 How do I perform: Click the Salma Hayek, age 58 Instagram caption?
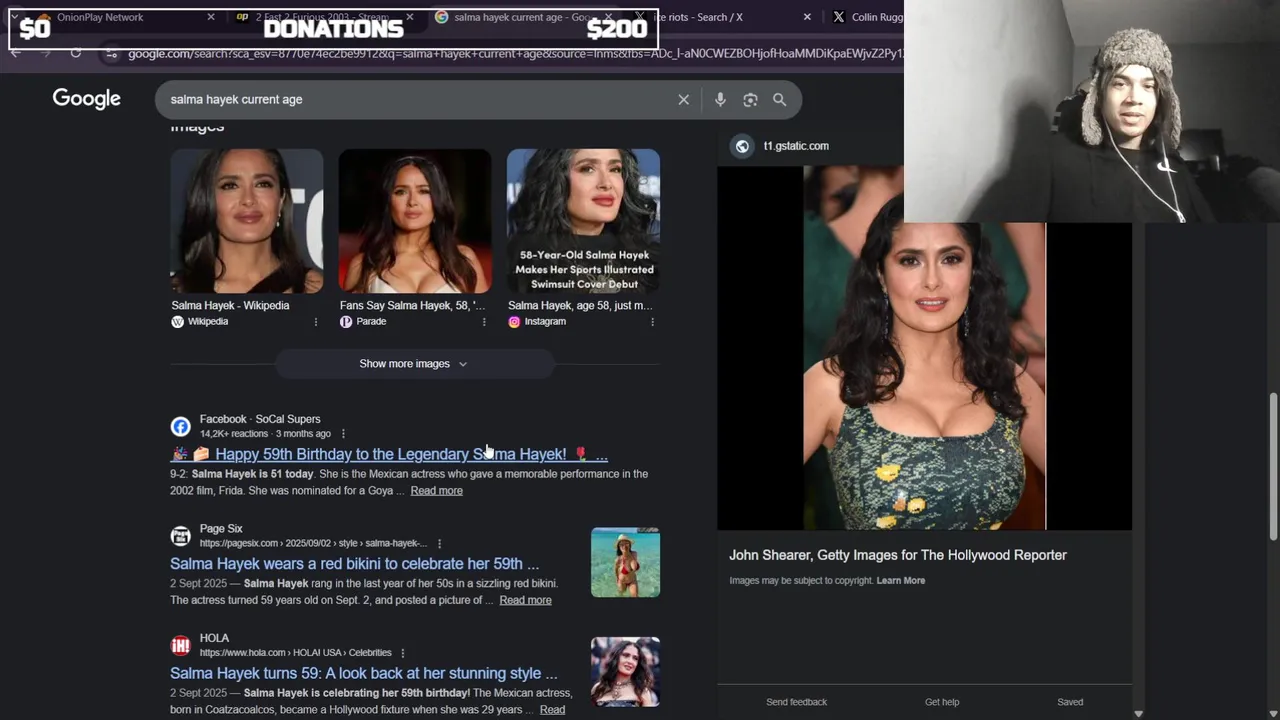click(x=580, y=306)
